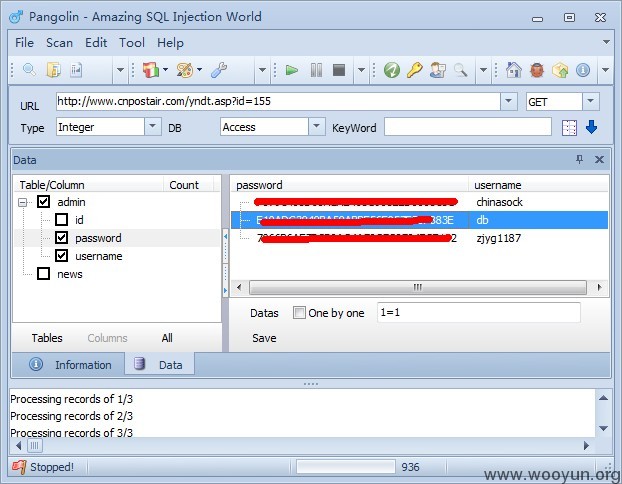
Task: Click the URL input field
Action: pos(278,101)
